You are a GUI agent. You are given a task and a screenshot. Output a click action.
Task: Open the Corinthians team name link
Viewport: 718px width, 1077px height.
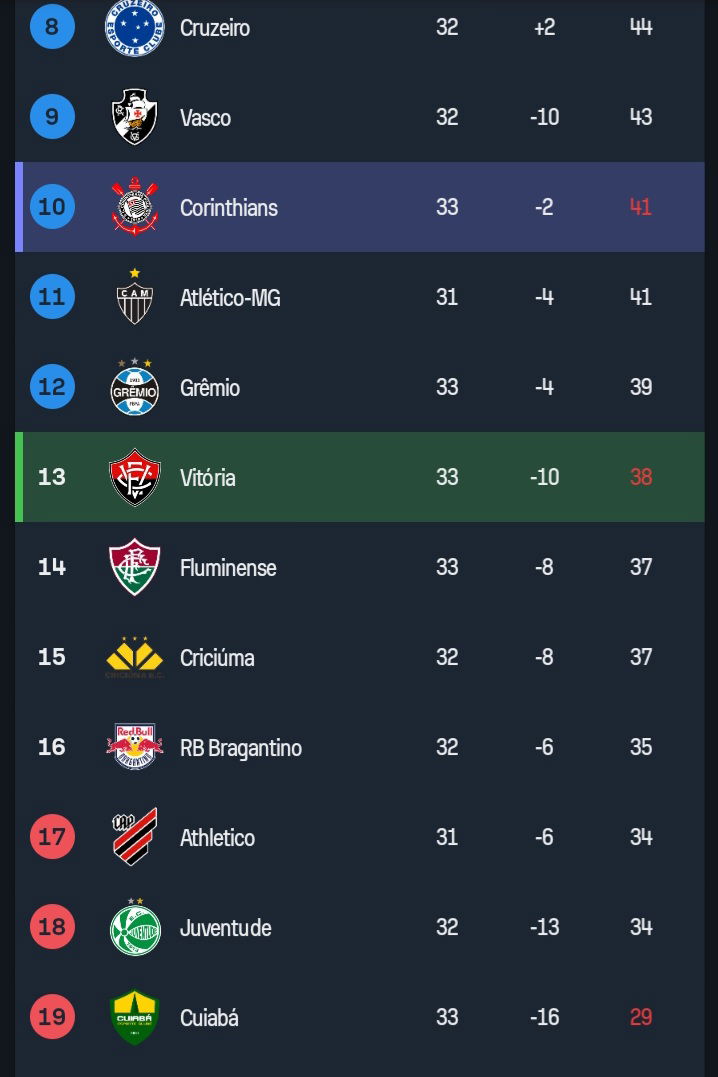(x=229, y=207)
